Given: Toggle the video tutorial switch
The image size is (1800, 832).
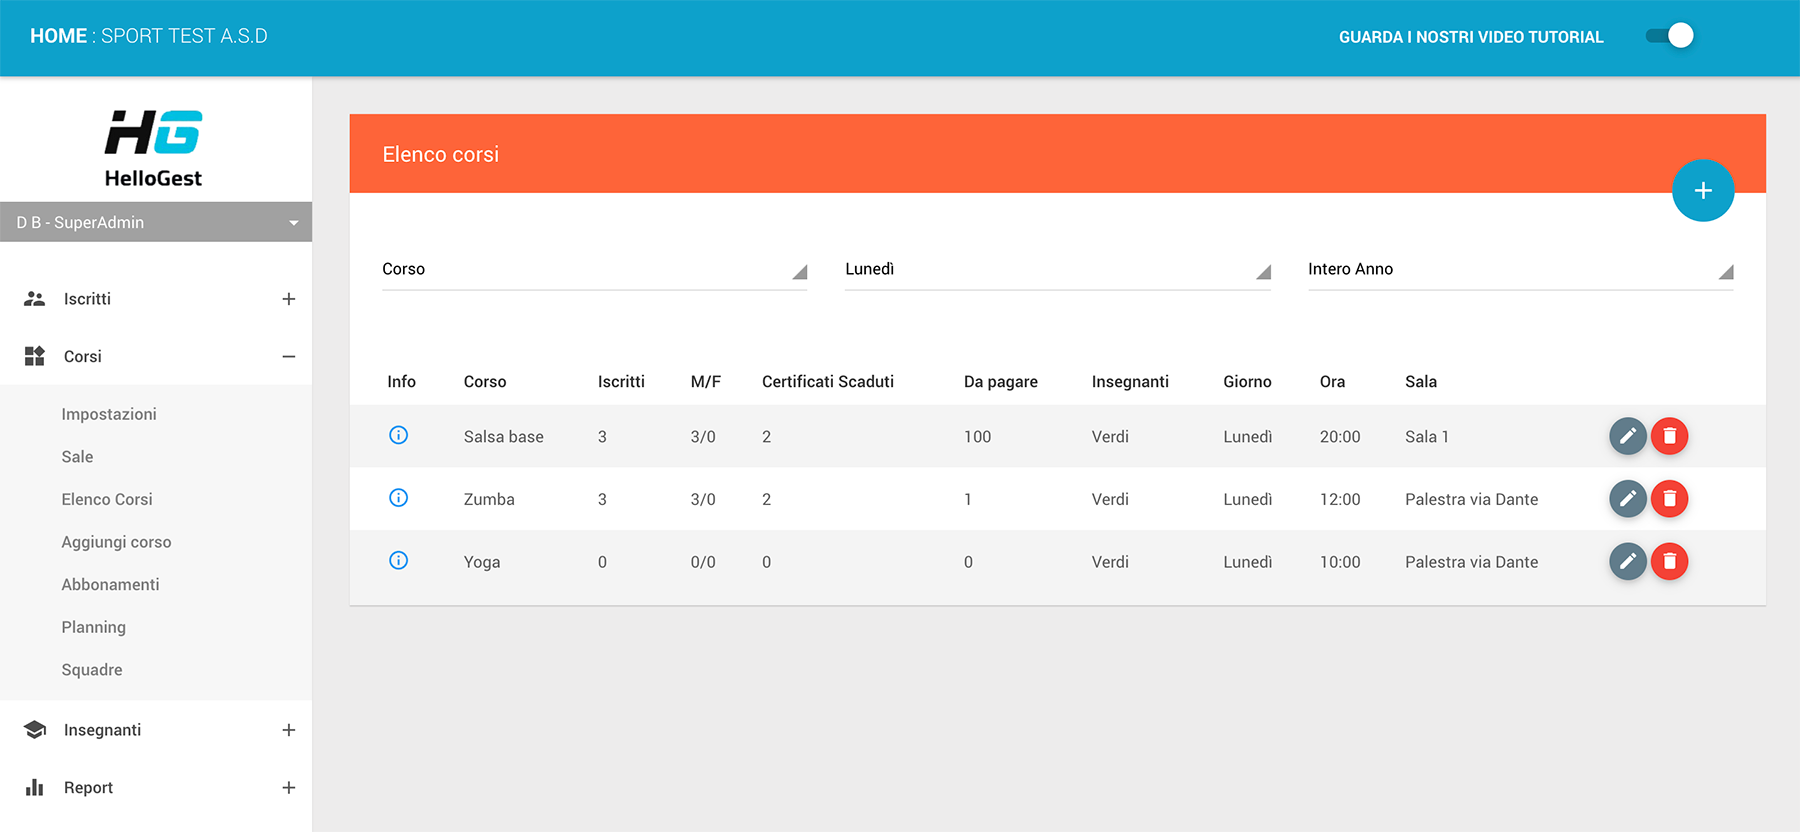Looking at the screenshot, I should pyautogui.click(x=1670, y=36).
